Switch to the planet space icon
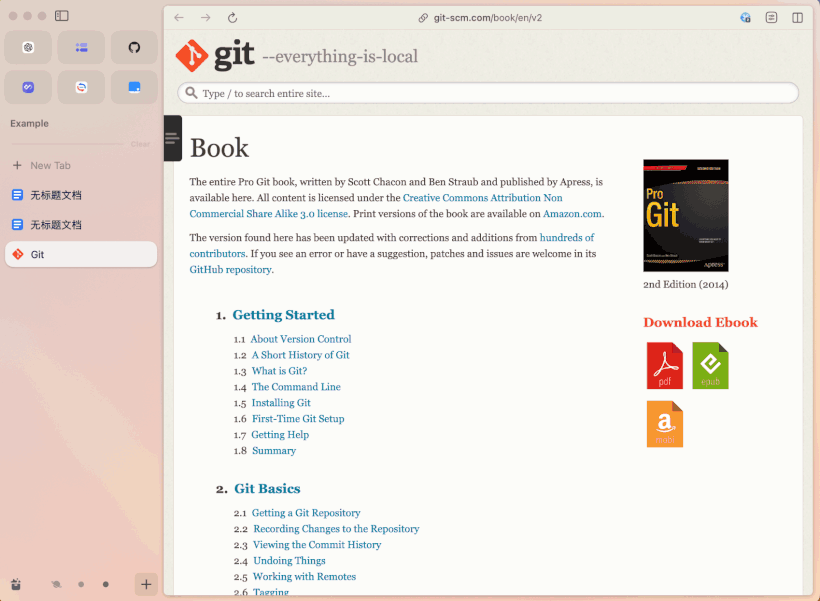Image resolution: width=820 pixels, height=601 pixels. pyautogui.click(x=56, y=584)
